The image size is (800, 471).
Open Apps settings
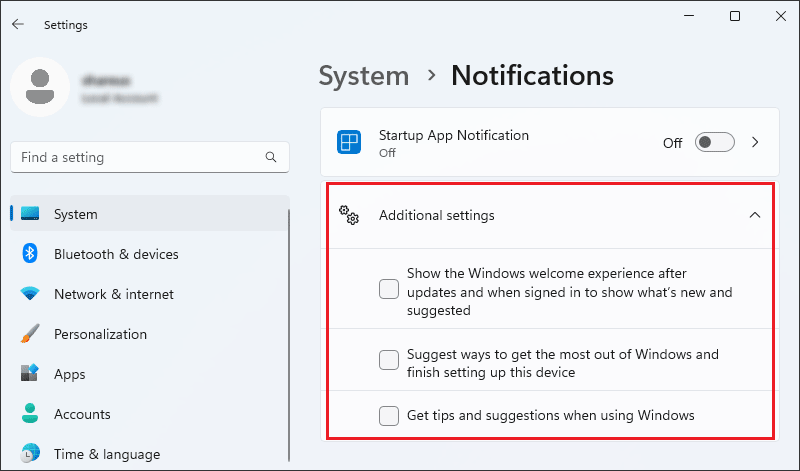coord(149,374)
